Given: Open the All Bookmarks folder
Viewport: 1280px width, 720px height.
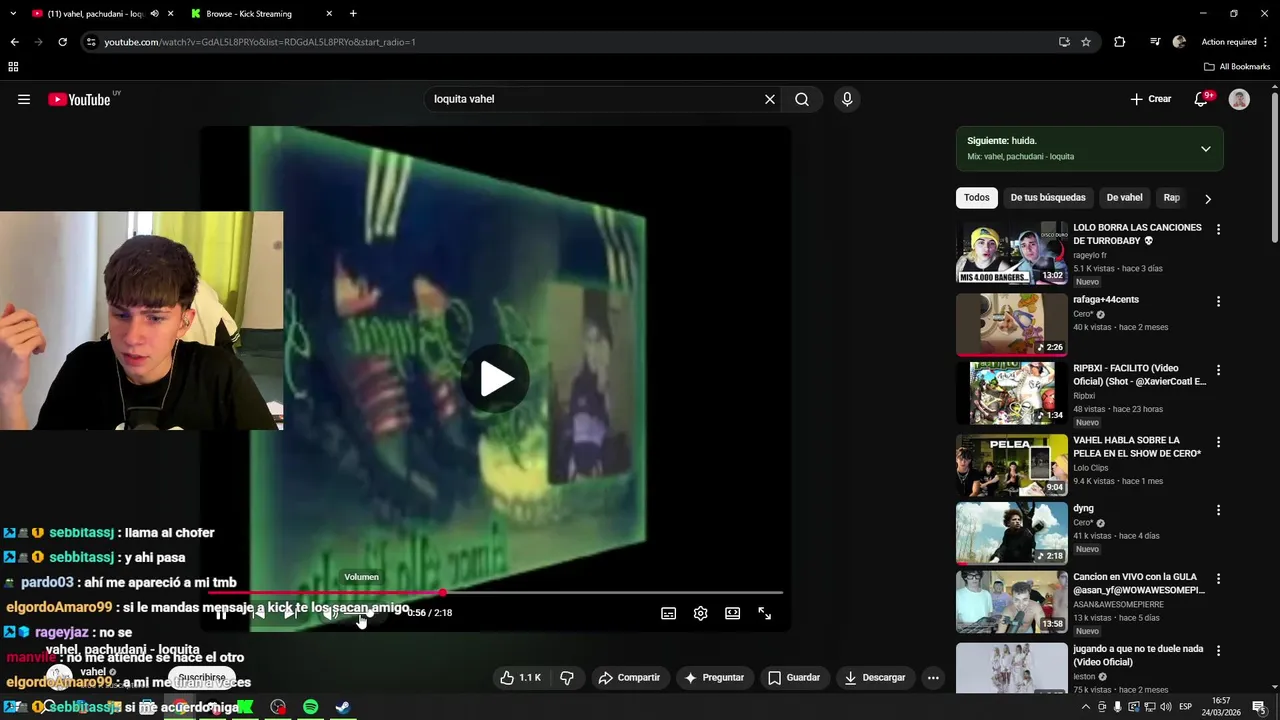Looking at the screenshot, I should (1237, 67).
